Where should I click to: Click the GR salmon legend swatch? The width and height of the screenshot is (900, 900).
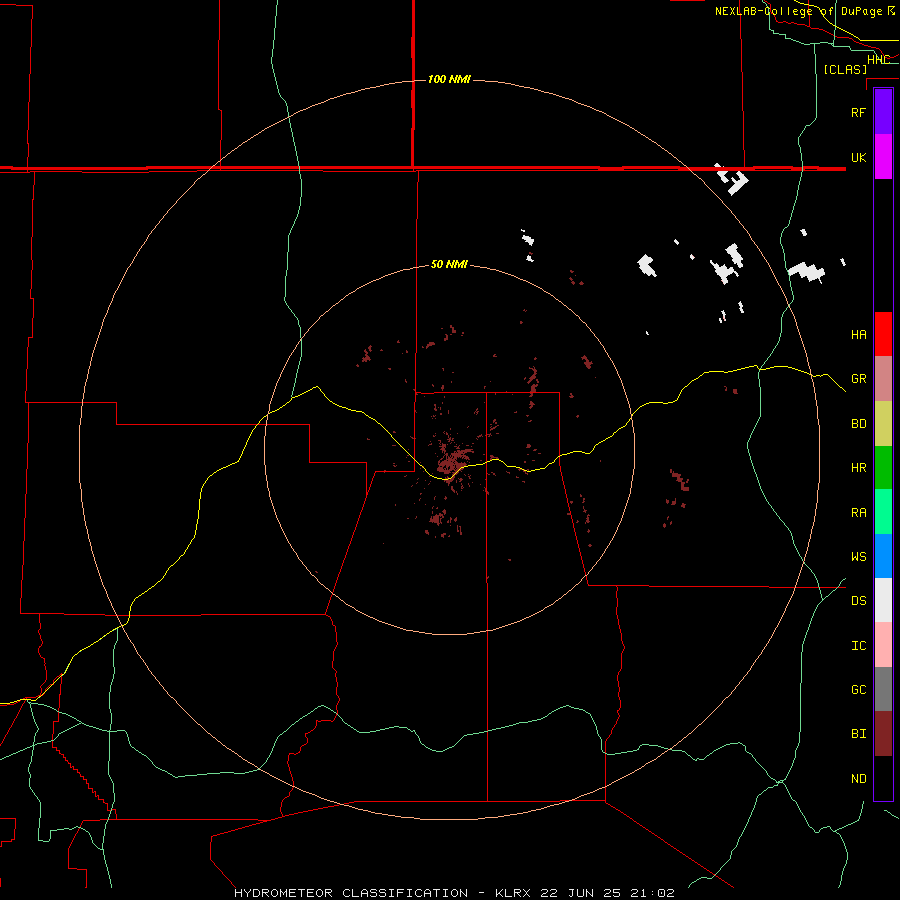click(883, 379)
